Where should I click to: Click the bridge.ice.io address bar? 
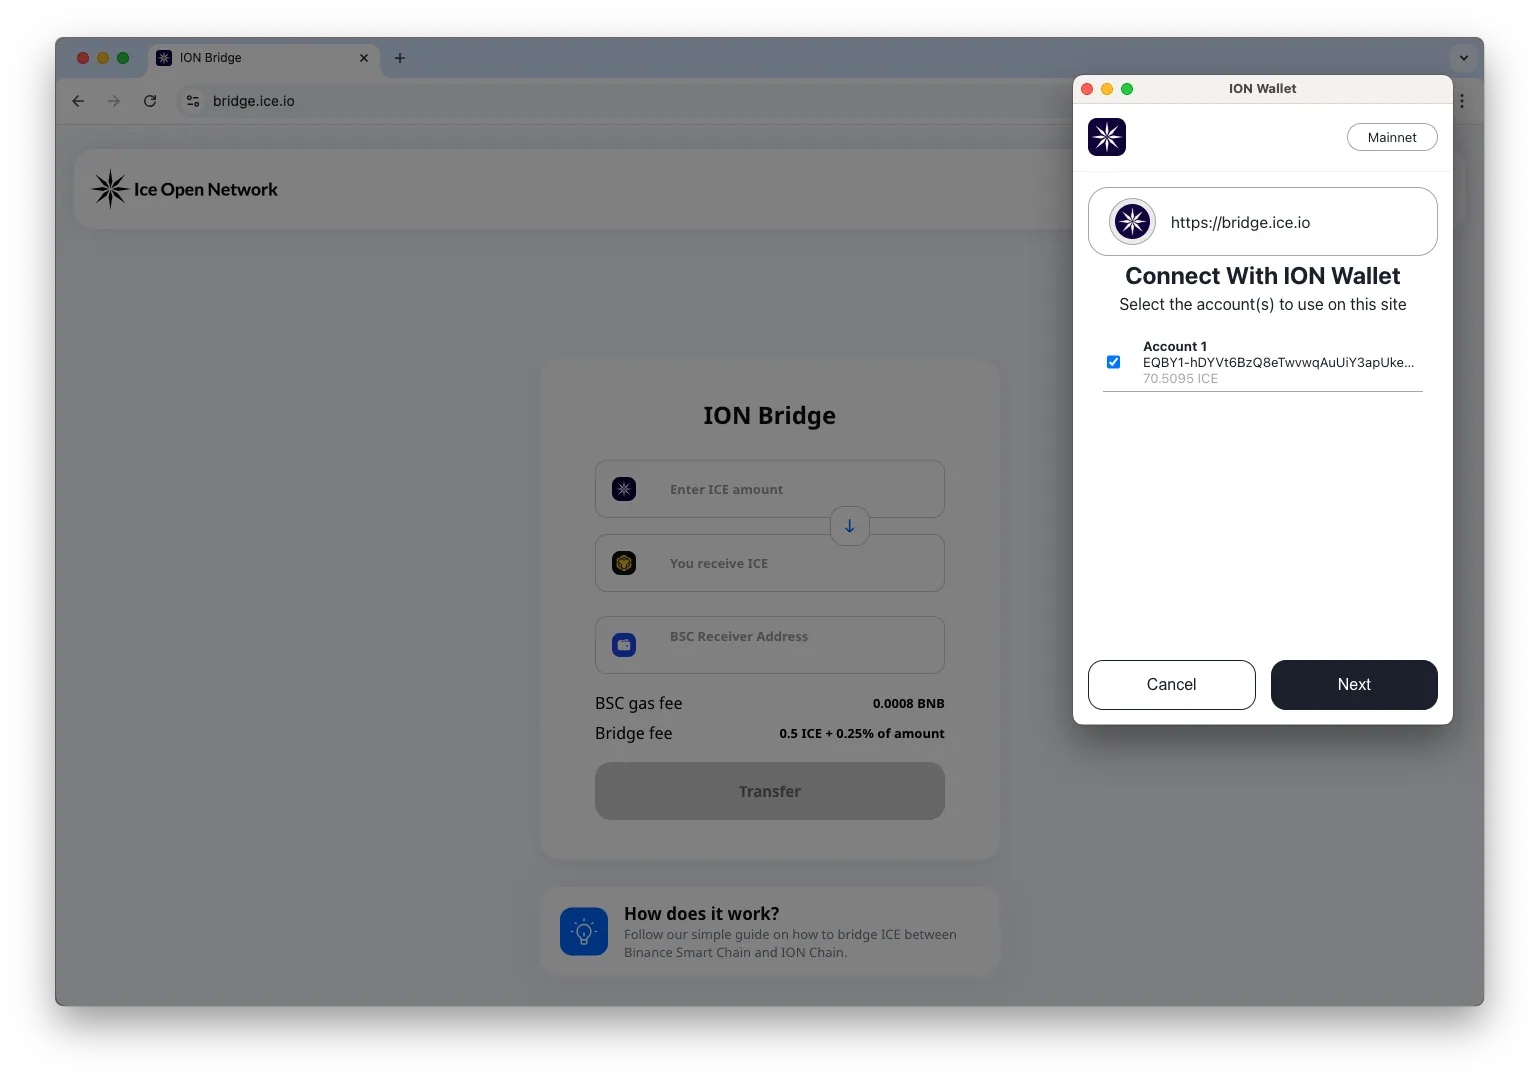[x=620, y=101]
